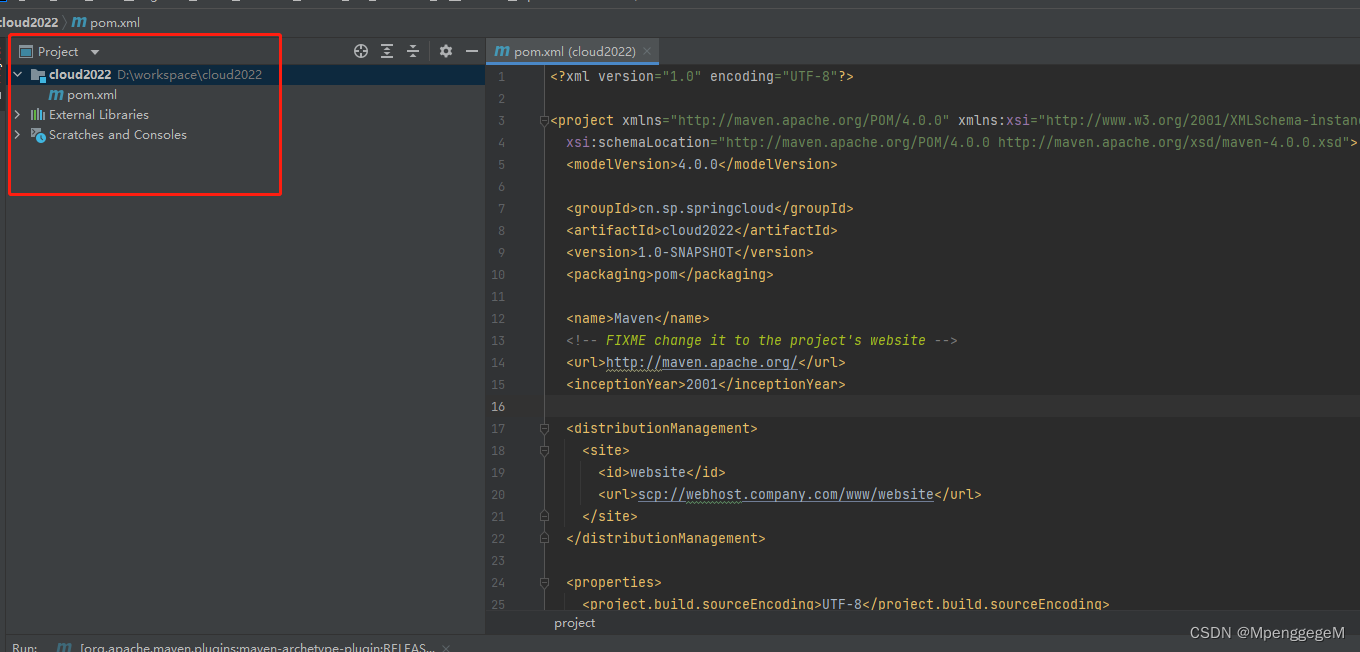This screenshot has width=1360, height=652.
Task: Fold the site block at line 18
Action: click(x=545, y=451)
